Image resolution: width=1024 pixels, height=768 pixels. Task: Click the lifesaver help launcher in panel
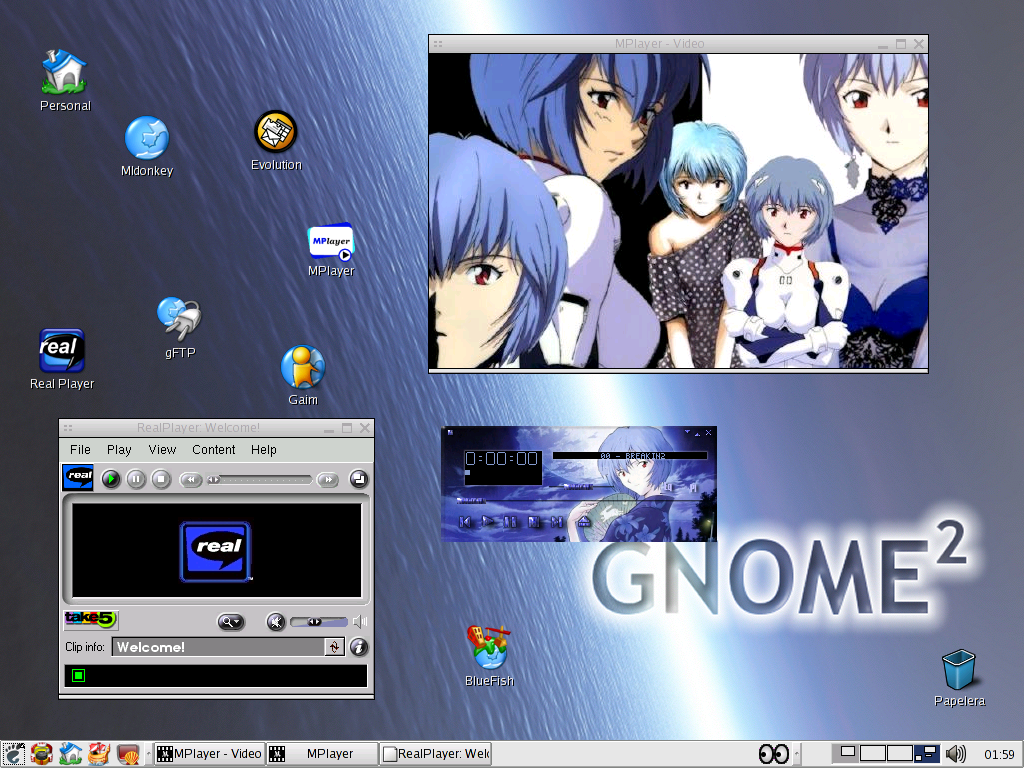click(42, 754)
